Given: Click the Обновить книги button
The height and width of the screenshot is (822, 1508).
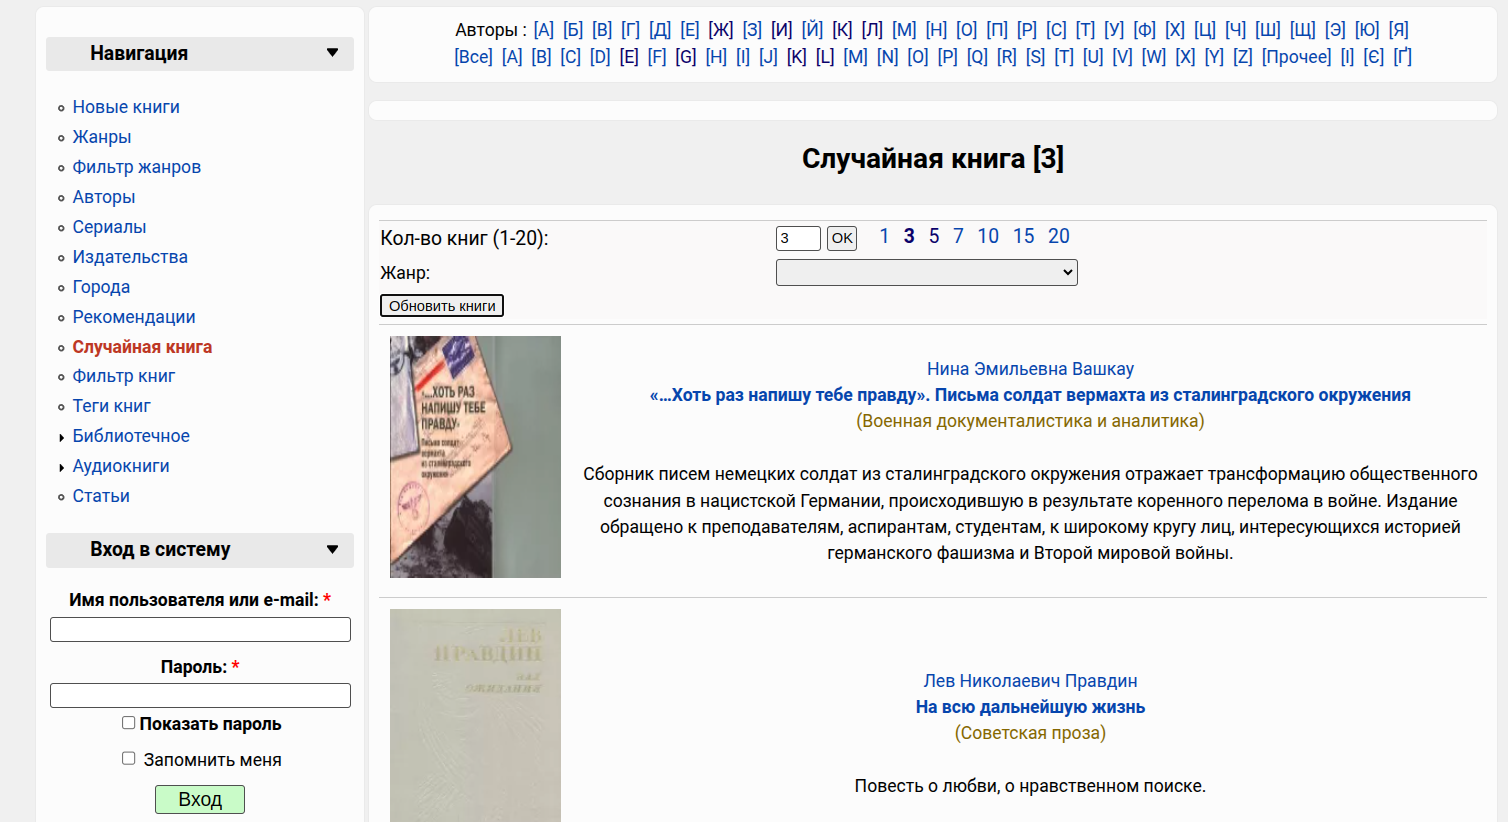Looking at the screenshot, I should pyautogui.click(x=441, y=306).
